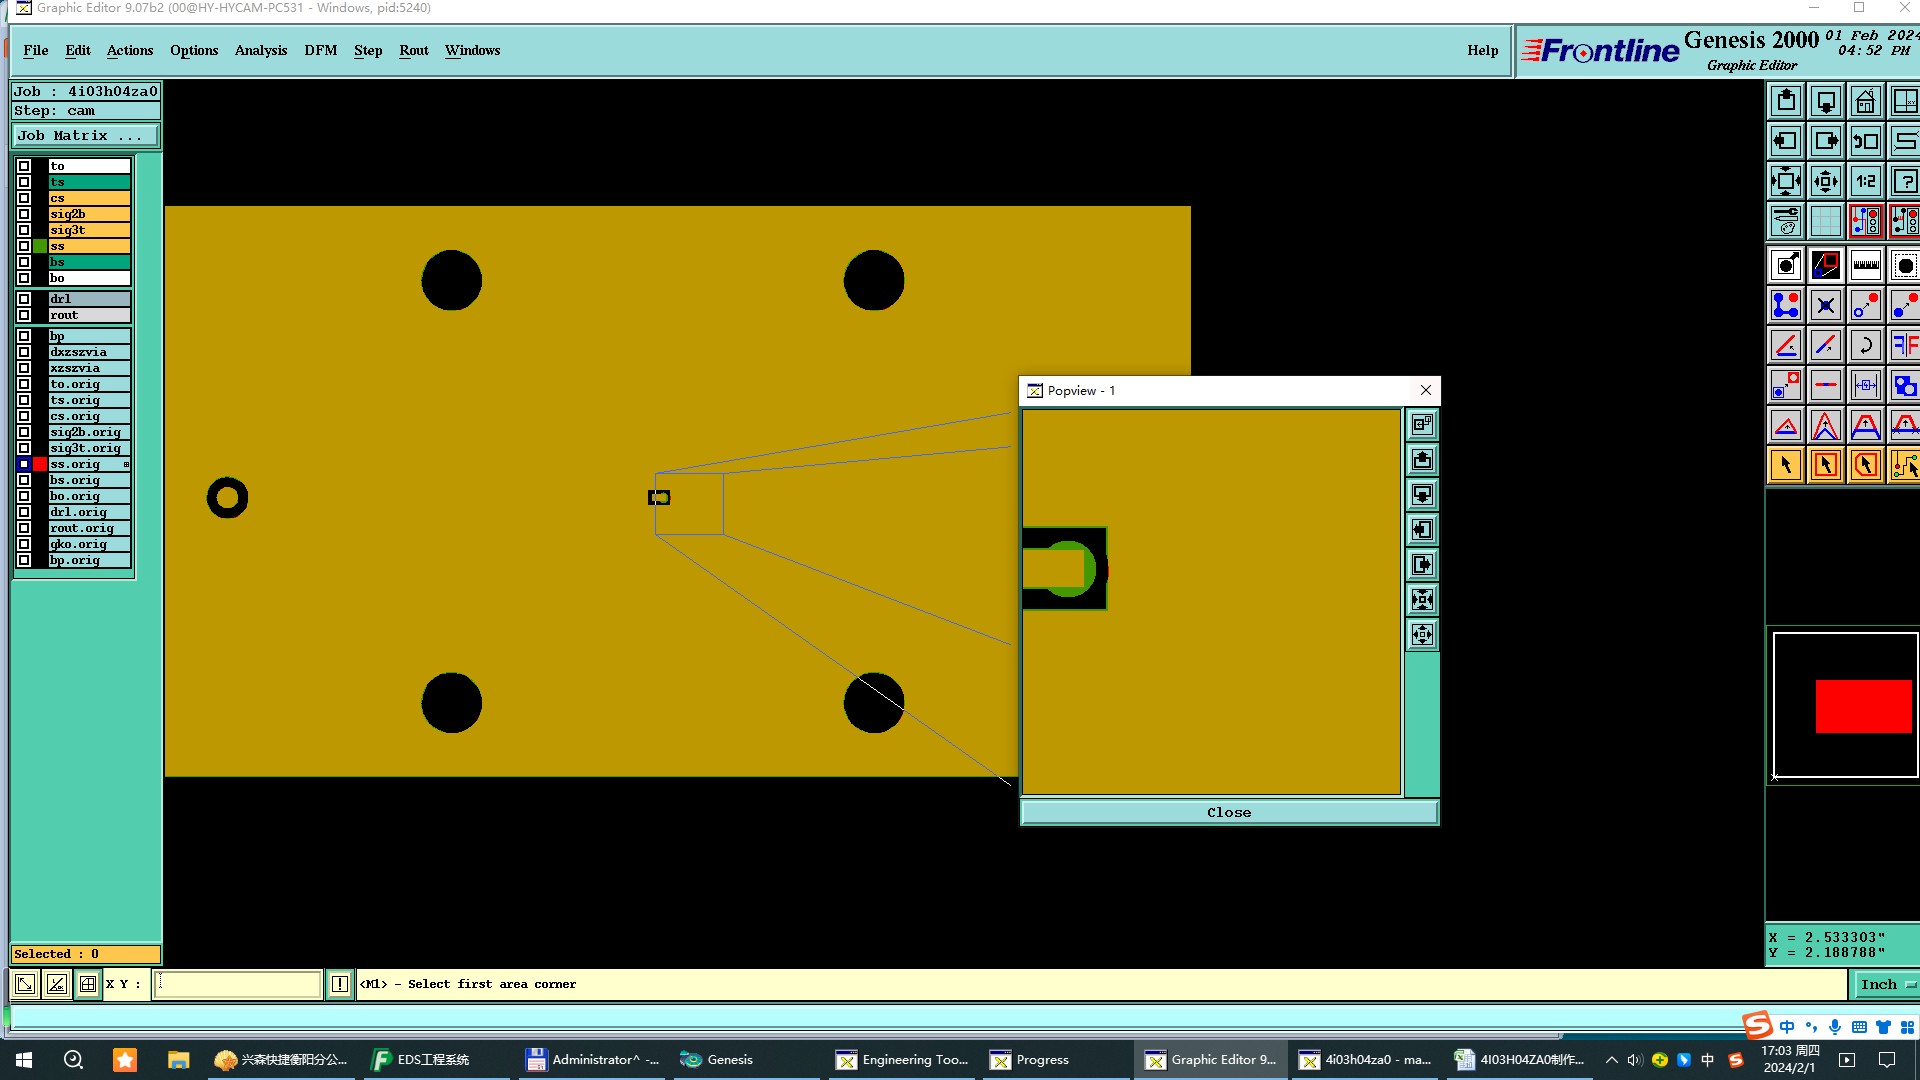Screen dimensions: 1920x1080
Task: Click the Help menu button
Action: 1482,50
